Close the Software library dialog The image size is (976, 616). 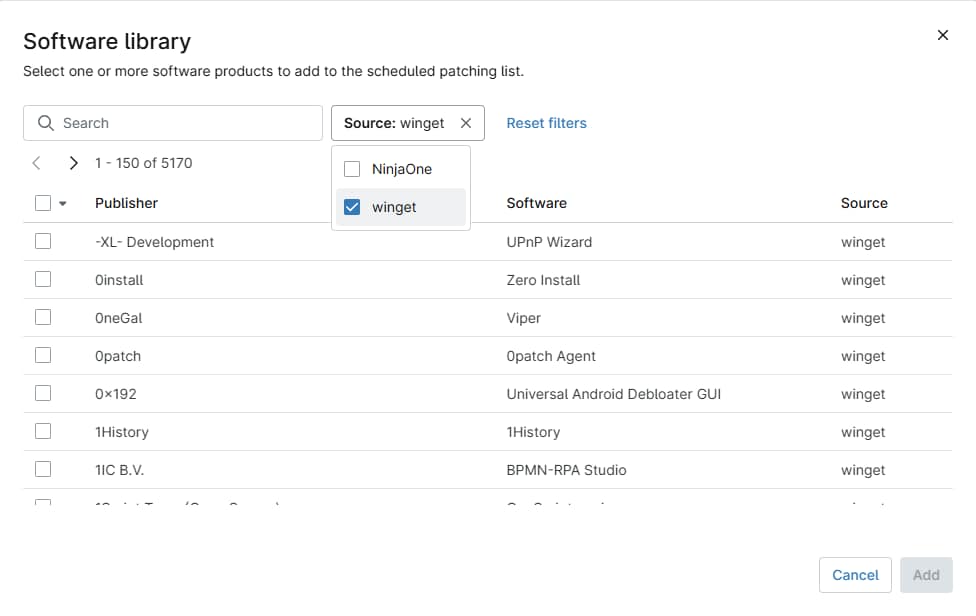click(x=942, y=34)
